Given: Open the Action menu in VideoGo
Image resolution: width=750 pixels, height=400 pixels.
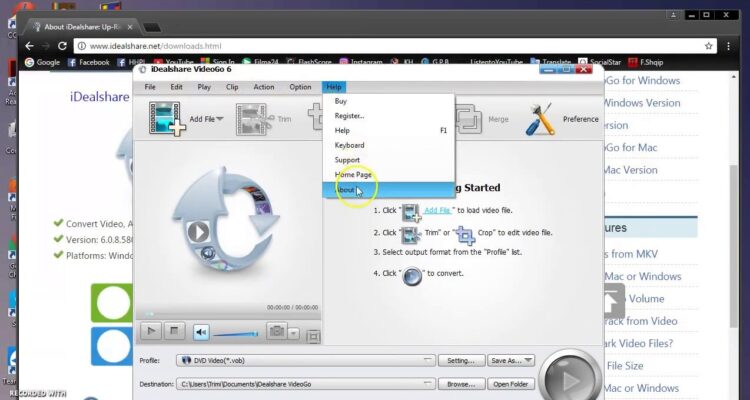Looking at the screenshot, I should click(264, 87).
